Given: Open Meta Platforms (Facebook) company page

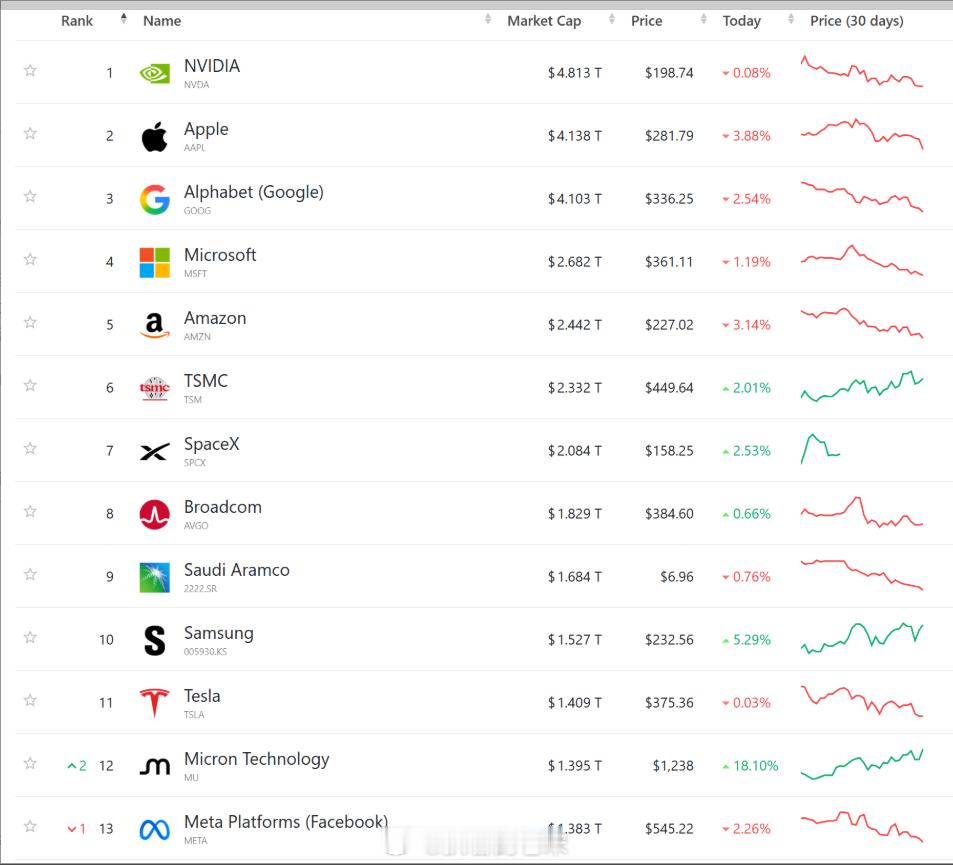Looking at the screenshot, I should coord(286,822).
